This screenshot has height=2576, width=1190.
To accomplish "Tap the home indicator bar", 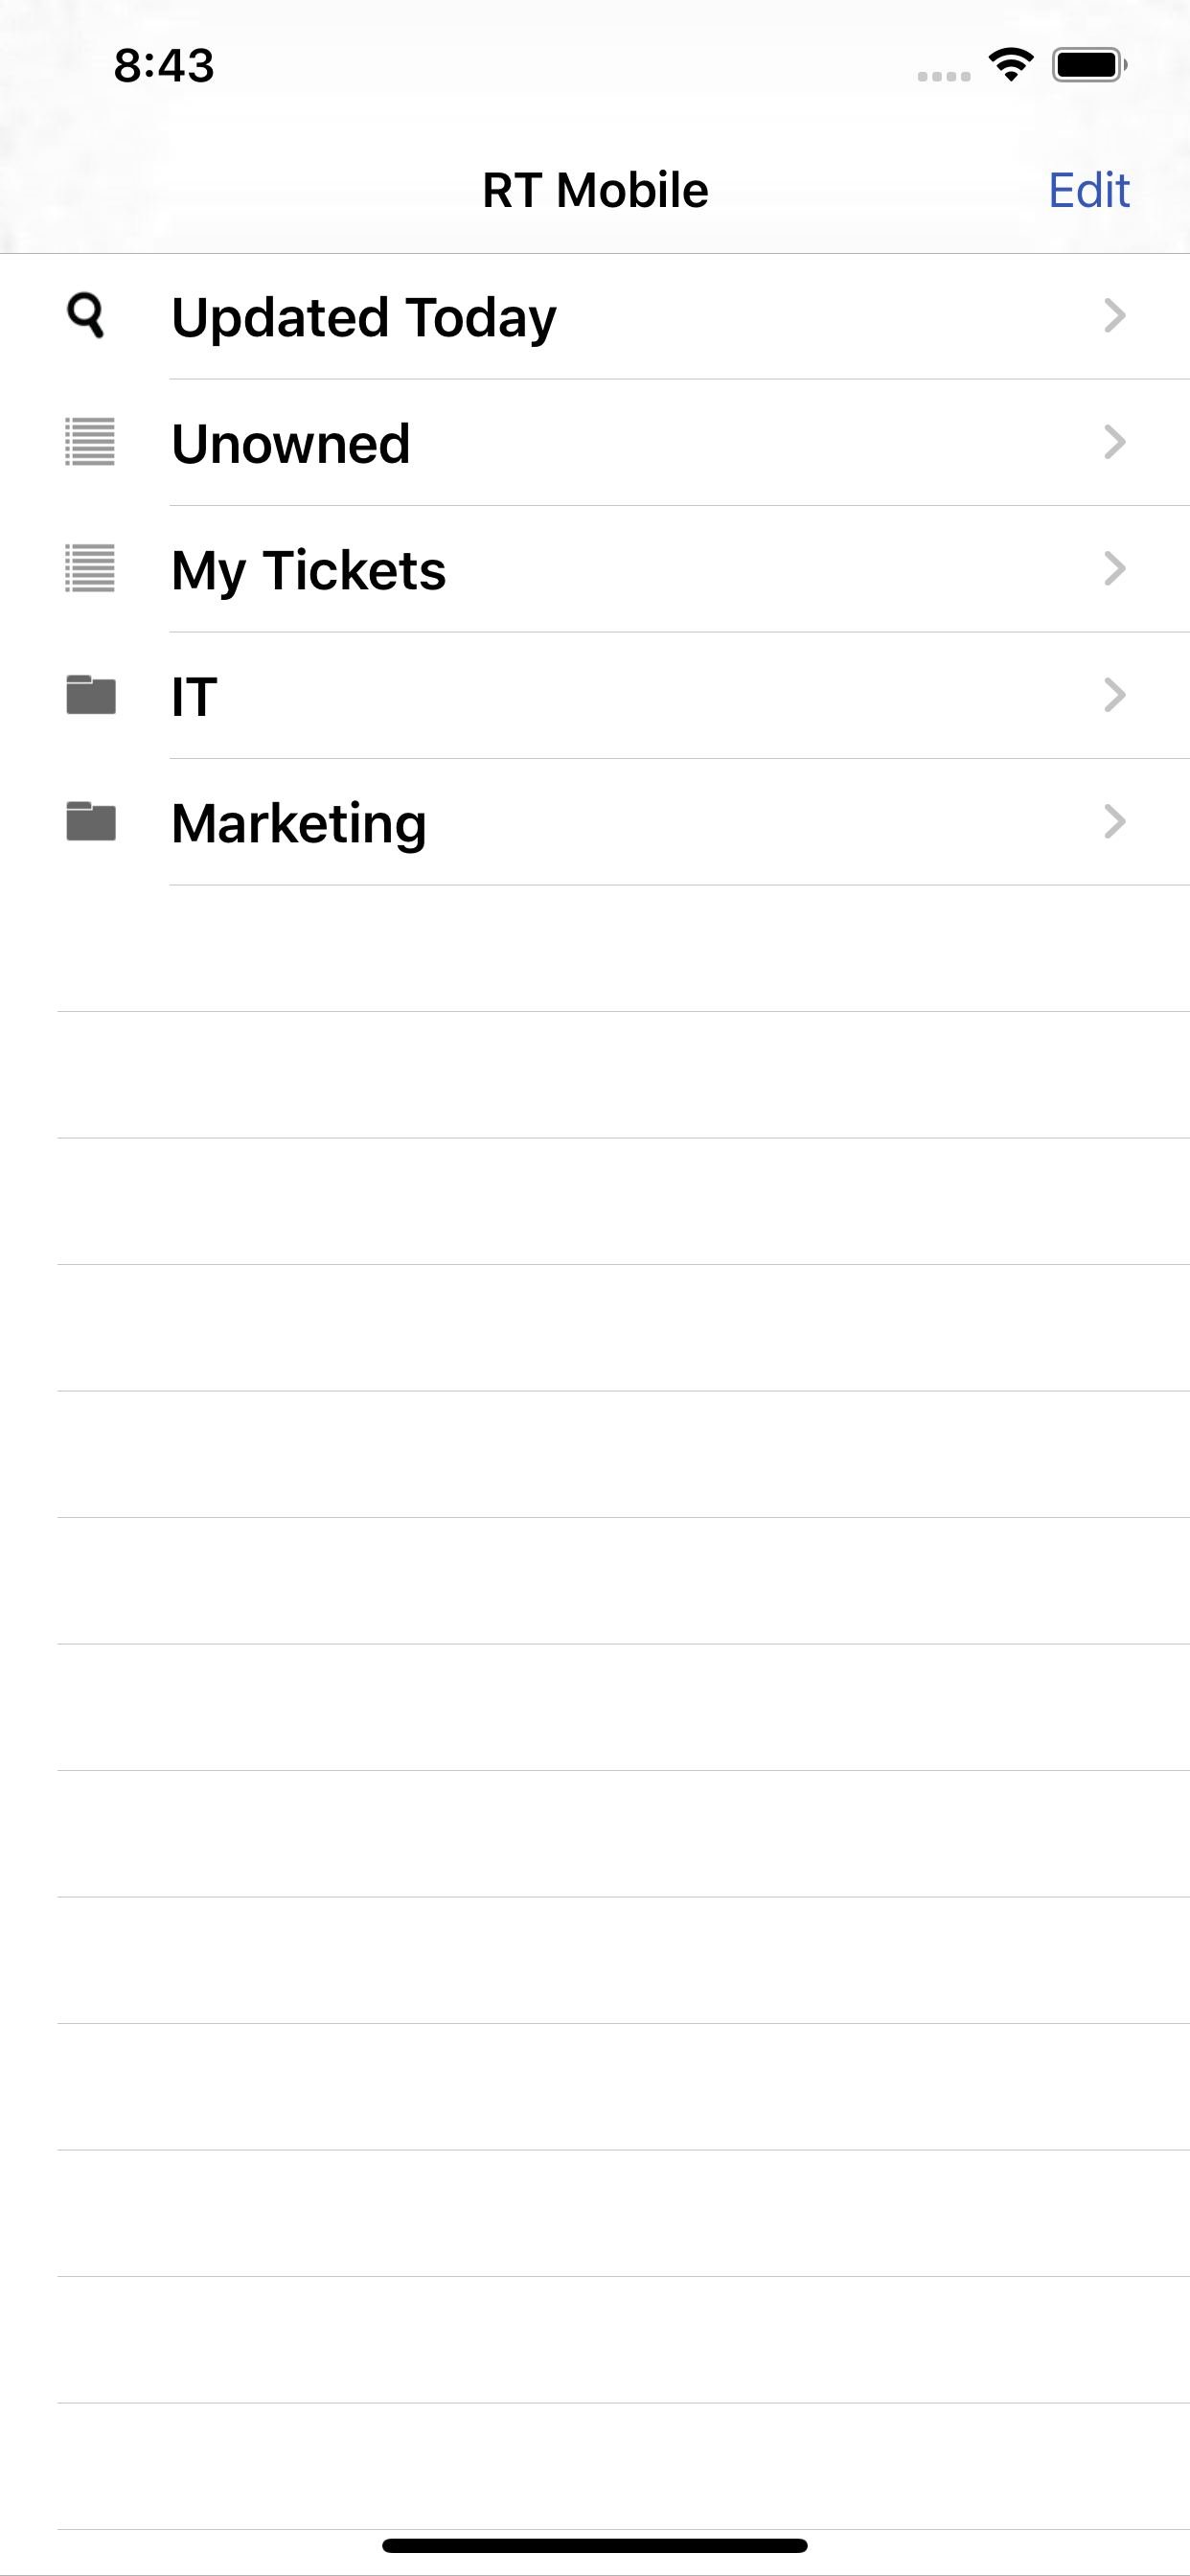I will coord(595,2545).
